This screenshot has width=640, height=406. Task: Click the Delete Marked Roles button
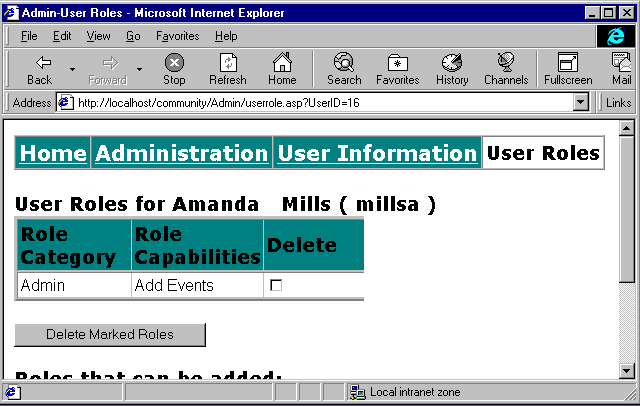[x=110, y=335]
